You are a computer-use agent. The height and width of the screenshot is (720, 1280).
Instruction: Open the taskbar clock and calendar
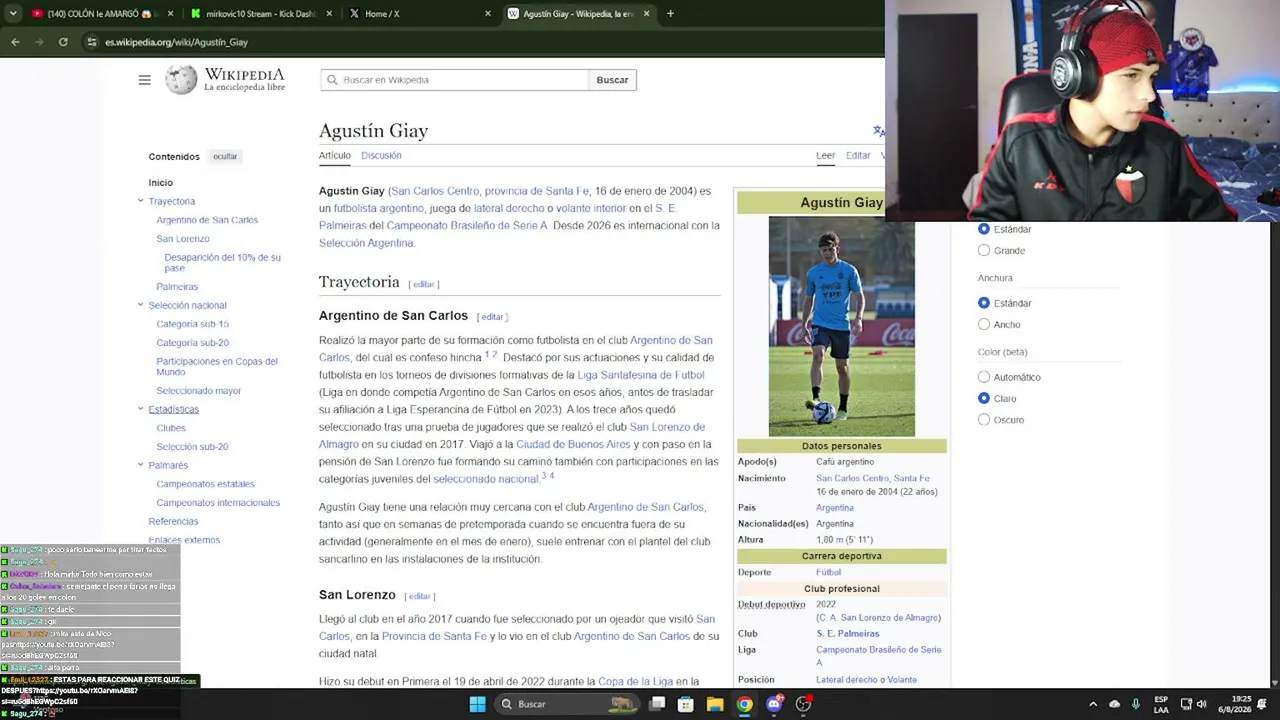tap(1235, 704)
